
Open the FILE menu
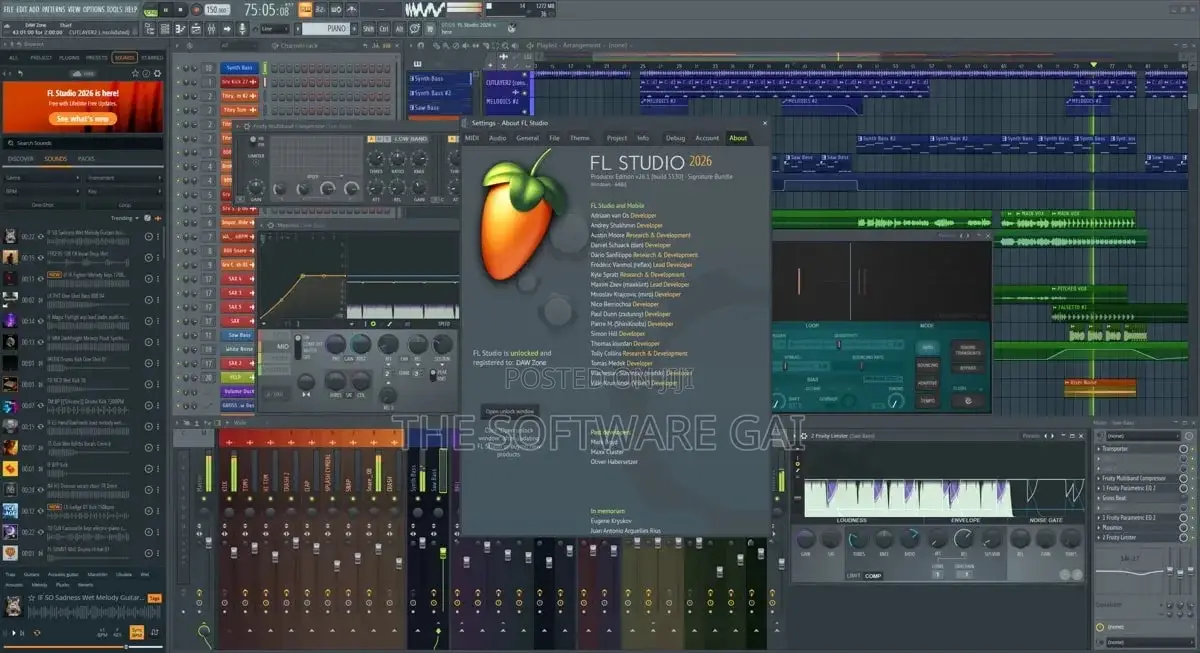click(7, 9)
